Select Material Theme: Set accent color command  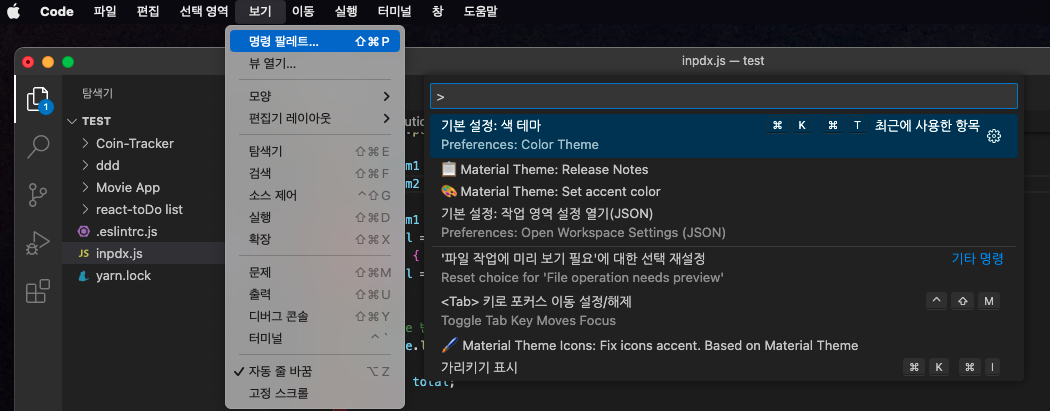coord(724,191)
